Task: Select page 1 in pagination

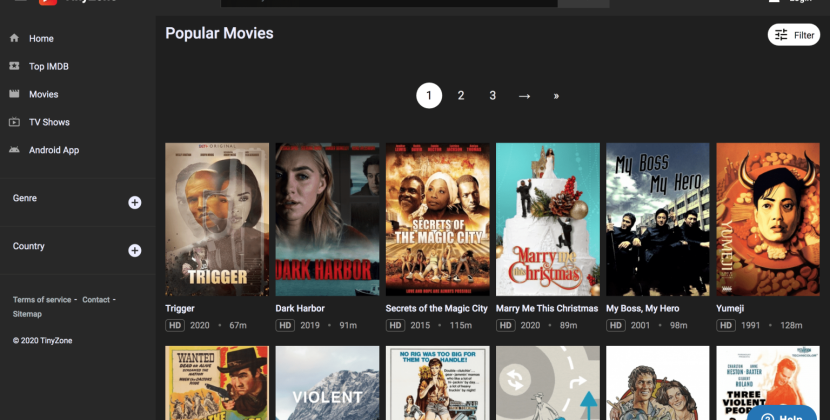Action: tap(429, 96)
